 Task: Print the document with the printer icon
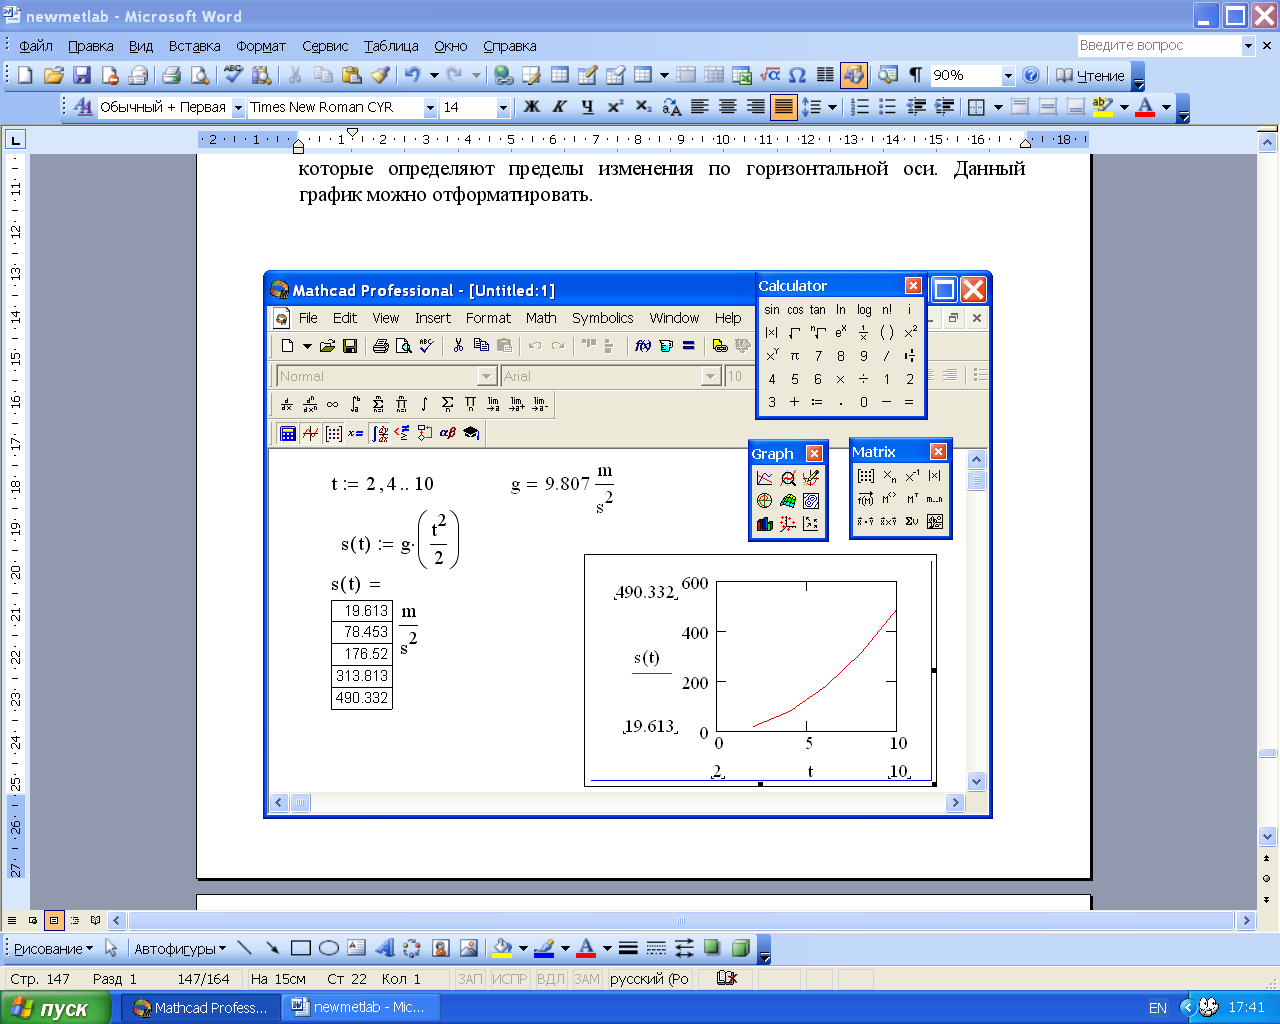(x=171, y=75)
